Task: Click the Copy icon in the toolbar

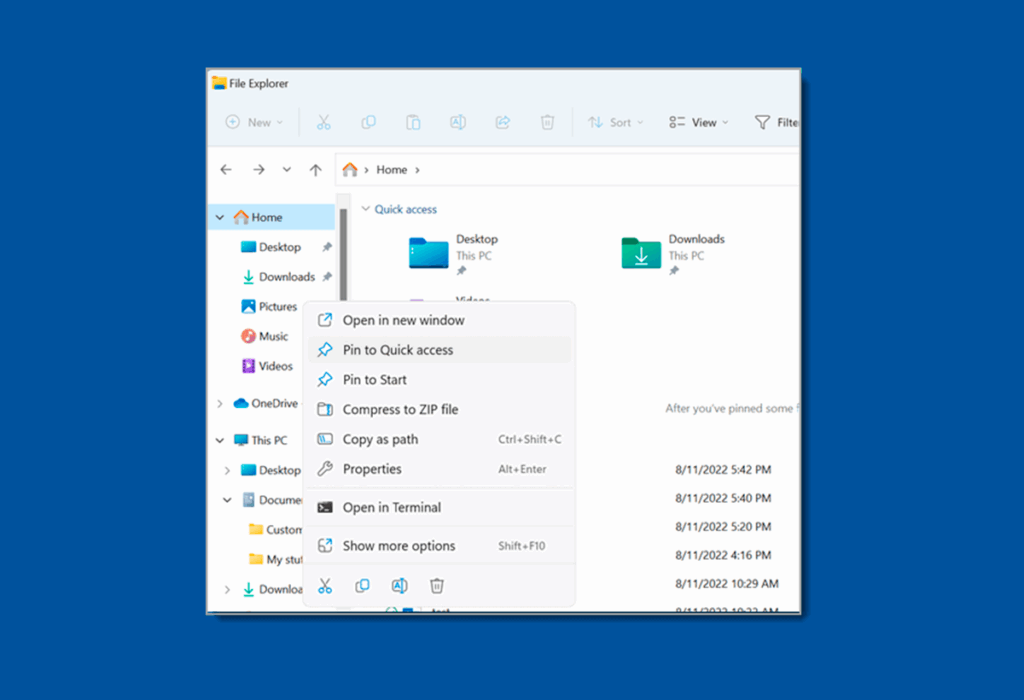Action: pos(368,121)
